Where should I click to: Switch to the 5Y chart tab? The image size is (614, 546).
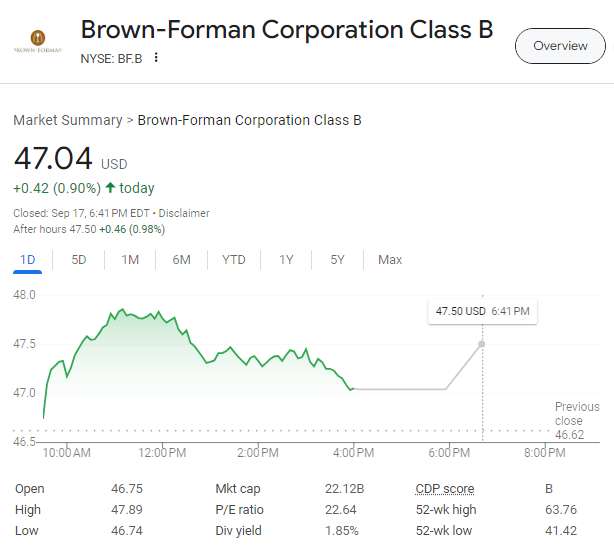337,260
